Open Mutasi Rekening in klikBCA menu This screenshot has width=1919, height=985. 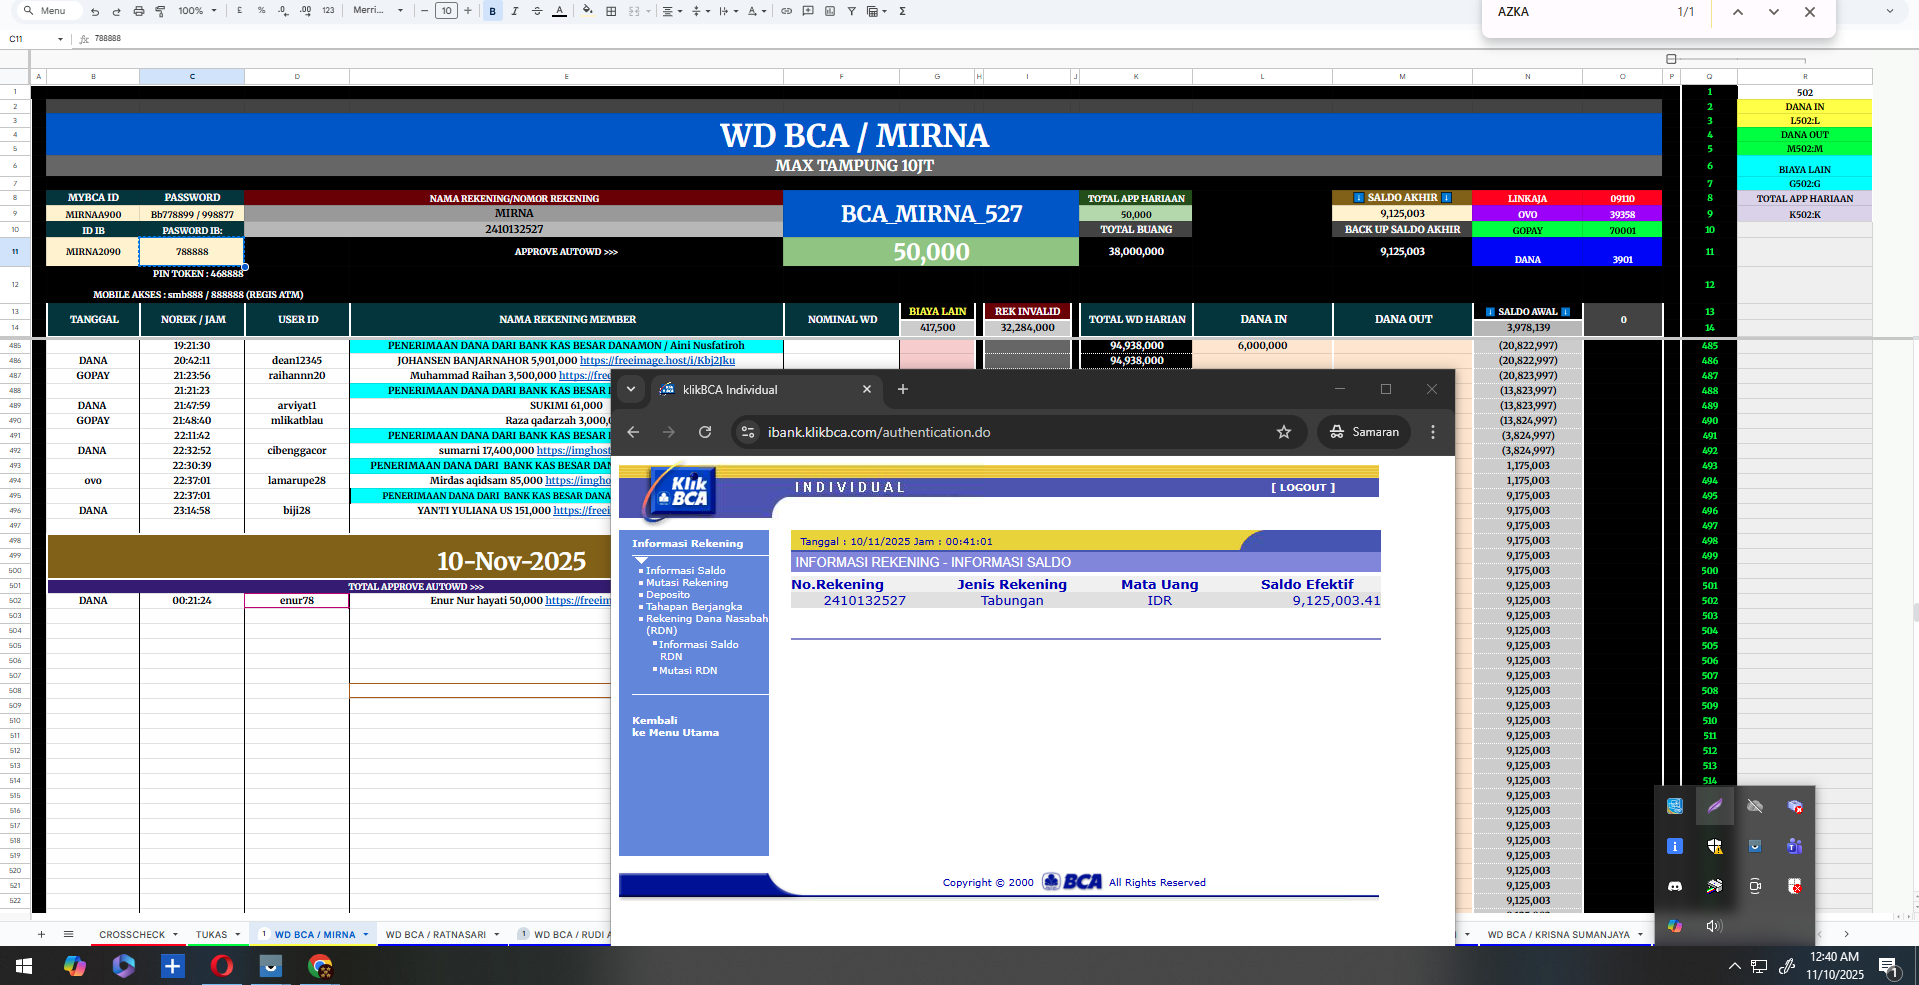687,583
